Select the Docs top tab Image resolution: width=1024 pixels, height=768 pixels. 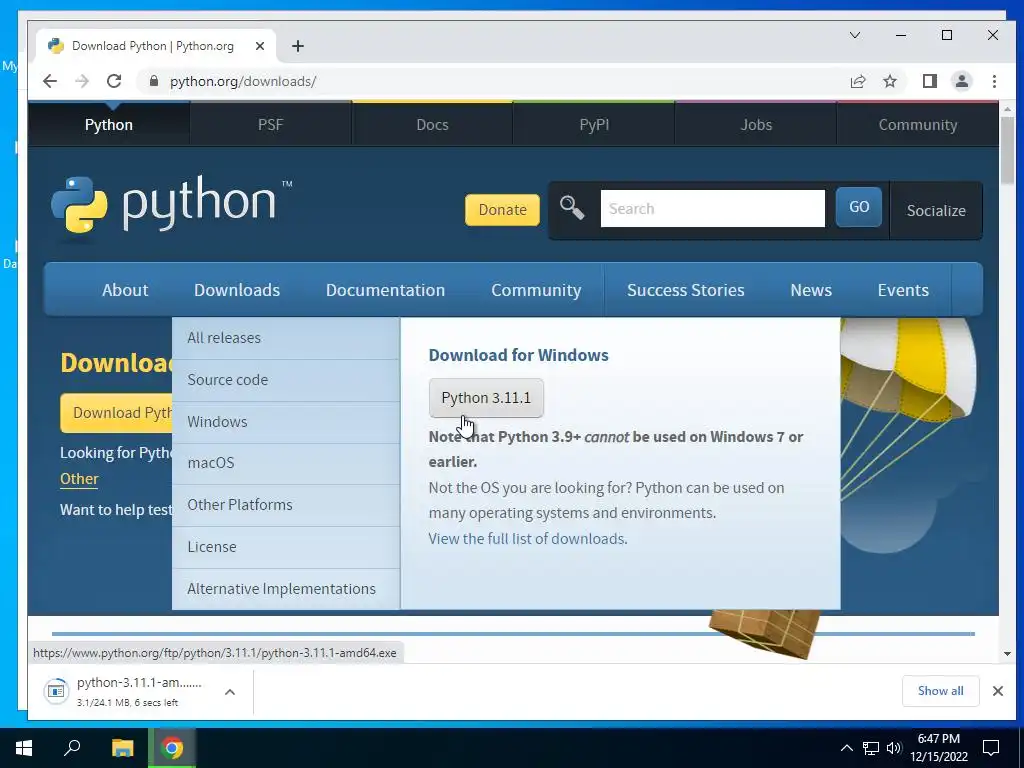pos(432,125)
